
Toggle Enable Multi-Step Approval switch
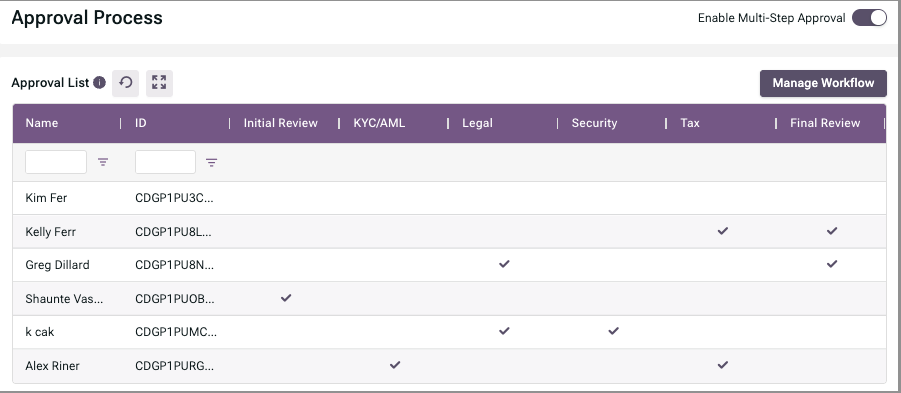[x=869, y=18]
